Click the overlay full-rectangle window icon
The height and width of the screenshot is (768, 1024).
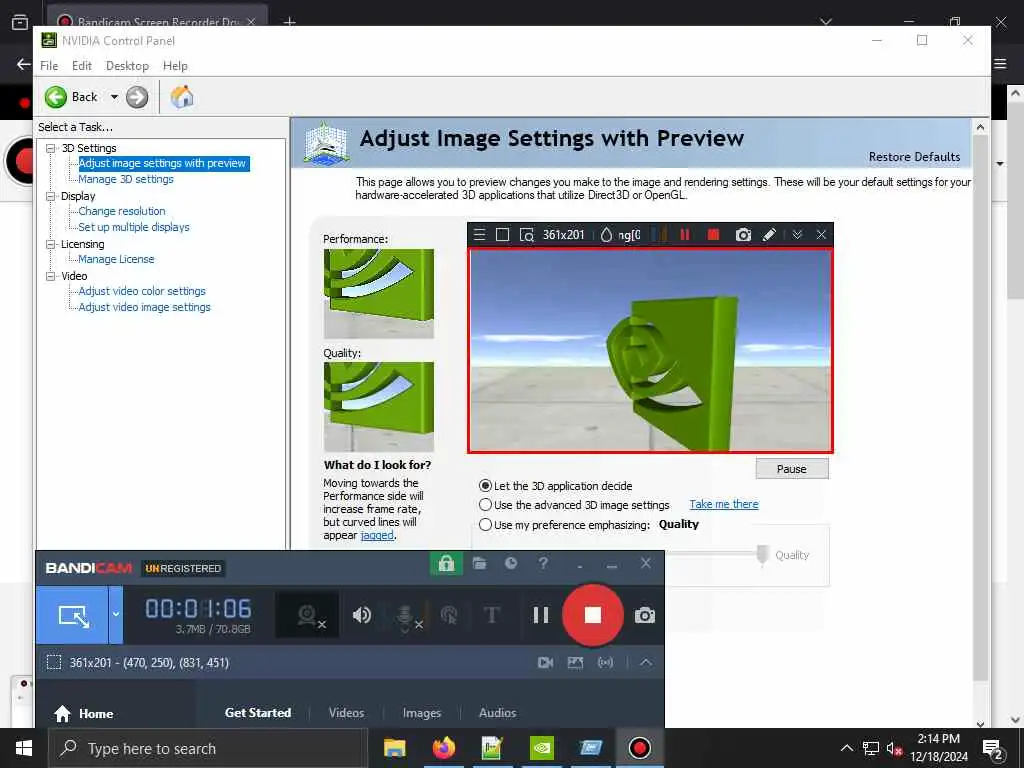(502, 234)
